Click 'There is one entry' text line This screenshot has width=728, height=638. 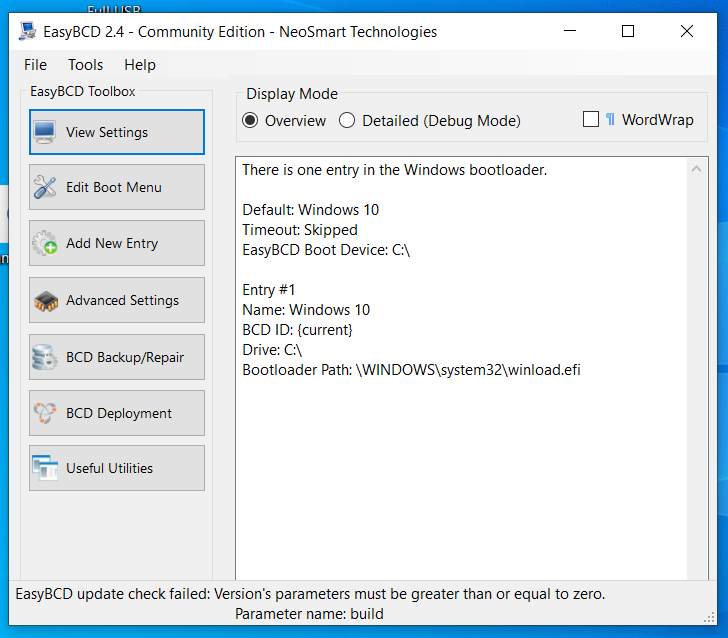395,170
